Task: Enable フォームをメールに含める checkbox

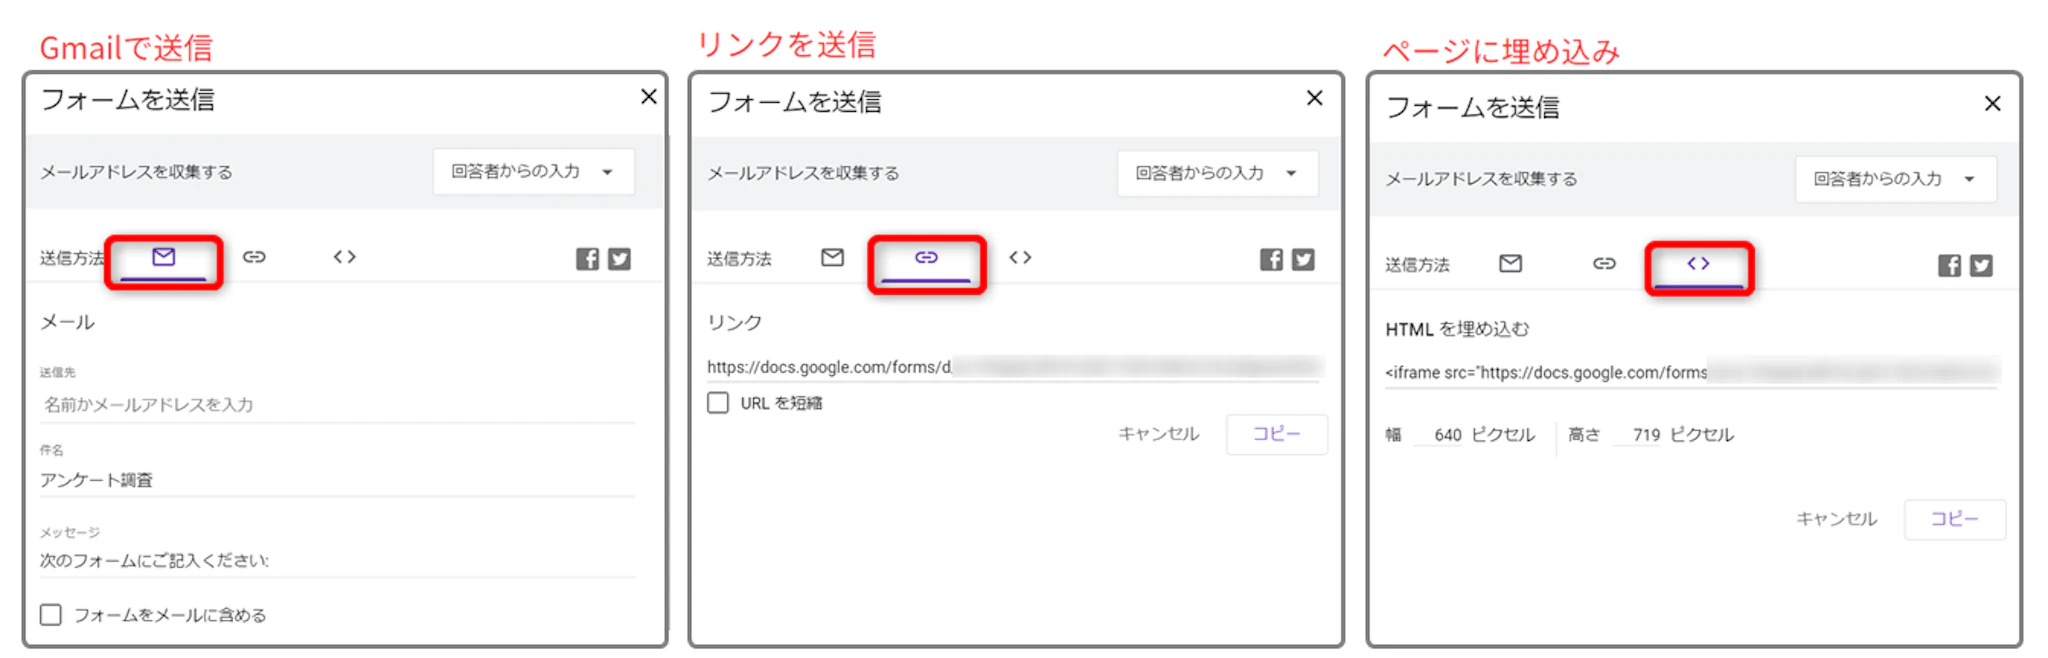Action: (51, 614)
